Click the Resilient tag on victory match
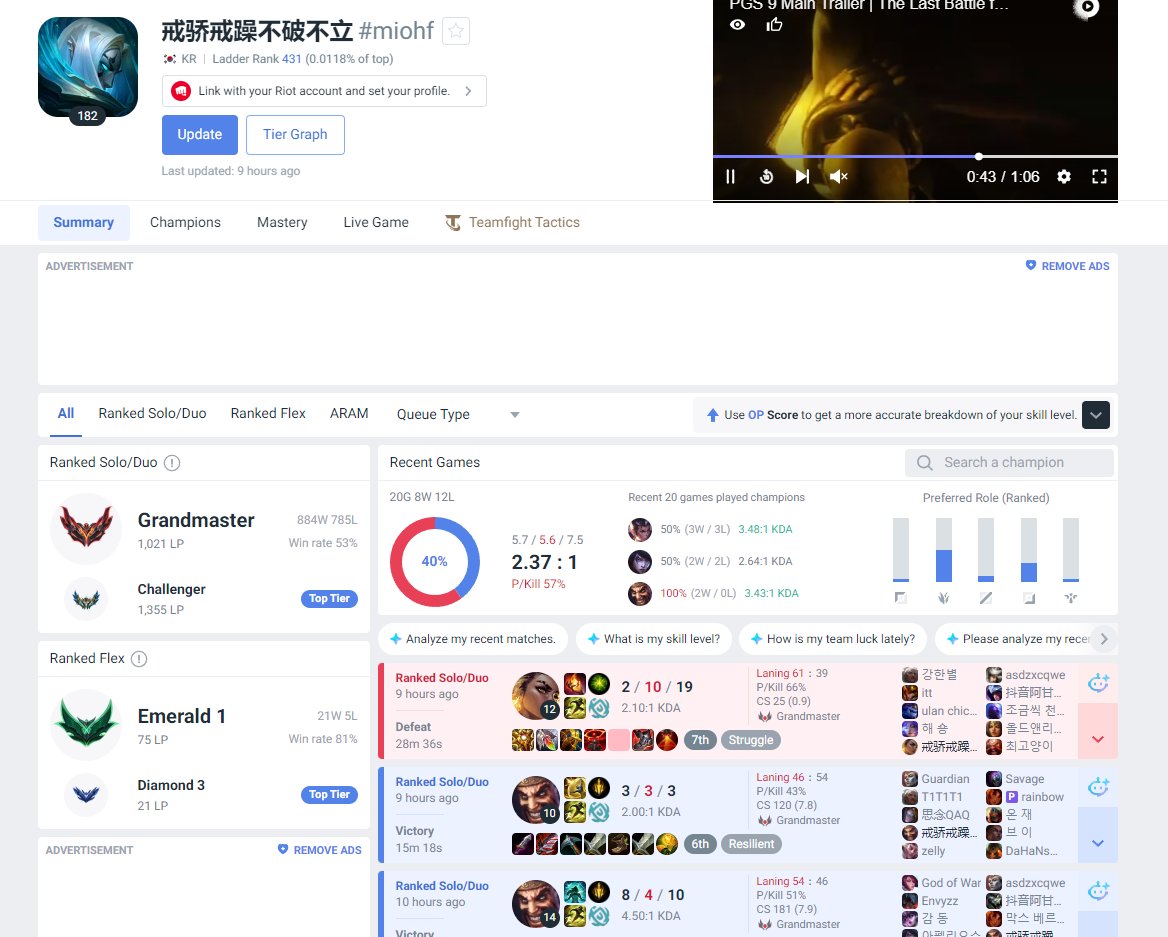 (751, 844)
